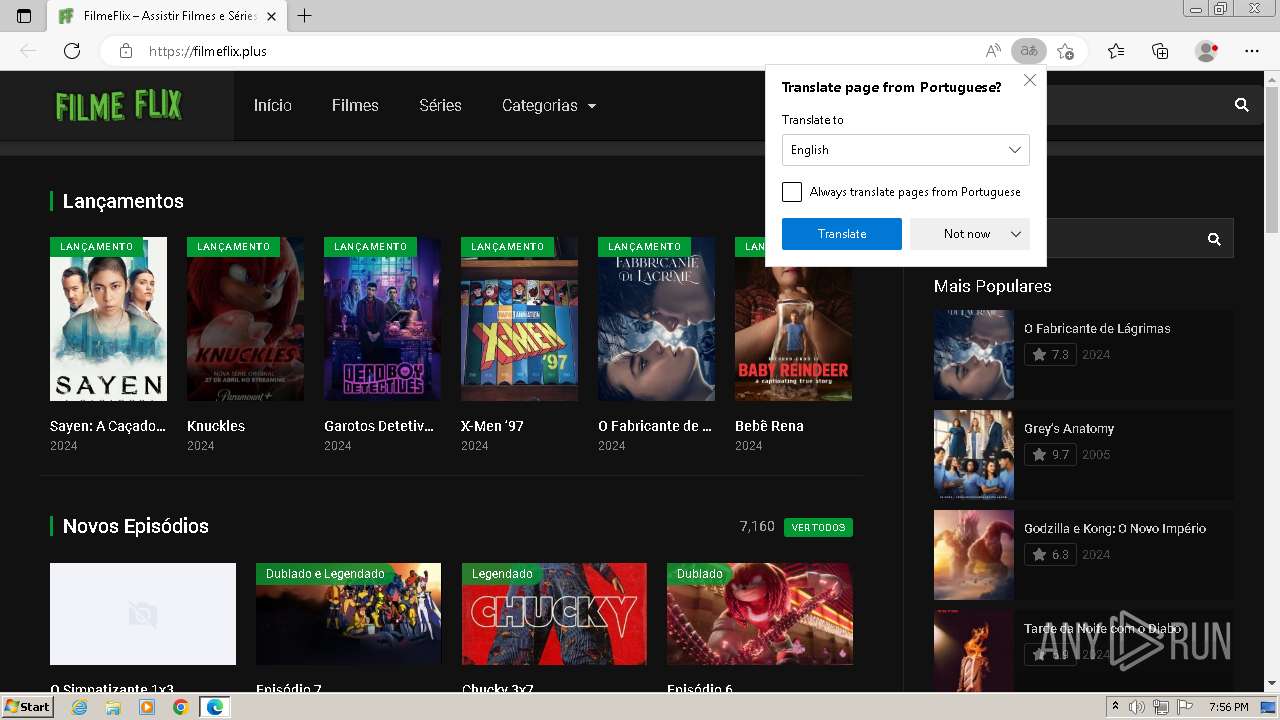Open O Fabricante de Lágrimas in Mais Populares
The width and height of the screenshot is (1280, 720).
[x=1097, y=328]
